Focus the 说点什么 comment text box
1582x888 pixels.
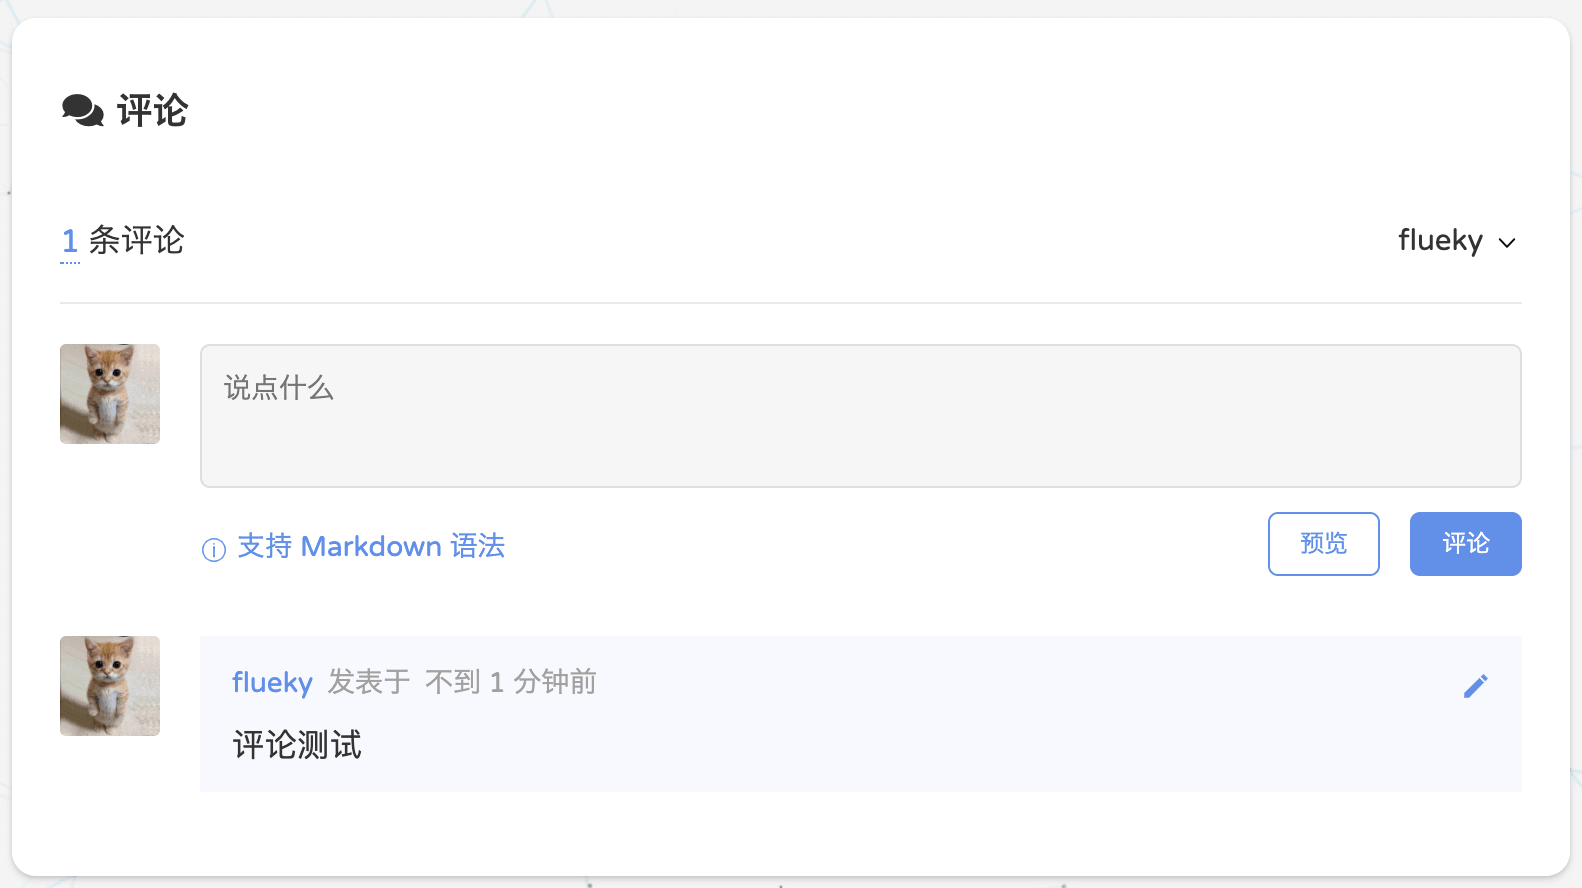point(860,416)
